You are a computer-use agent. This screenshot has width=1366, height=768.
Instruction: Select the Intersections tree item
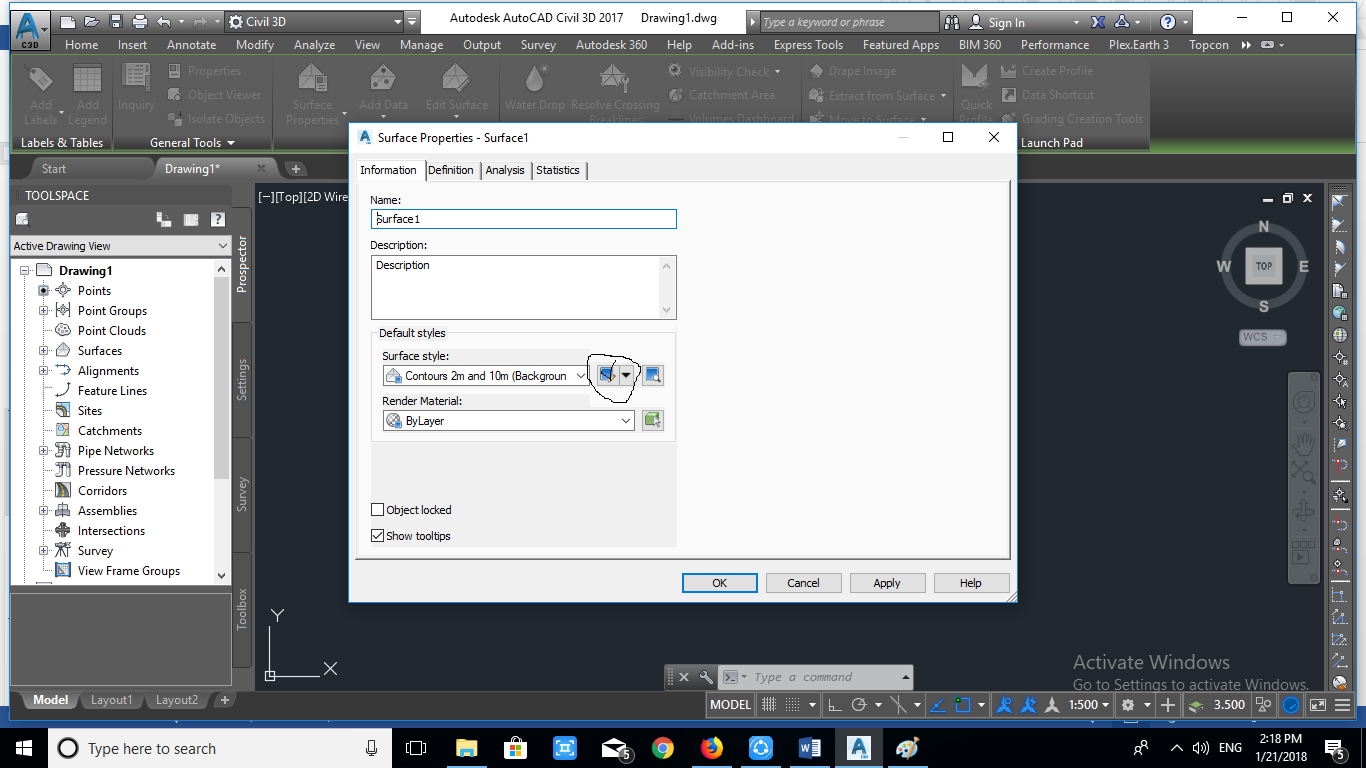(111, 531)
